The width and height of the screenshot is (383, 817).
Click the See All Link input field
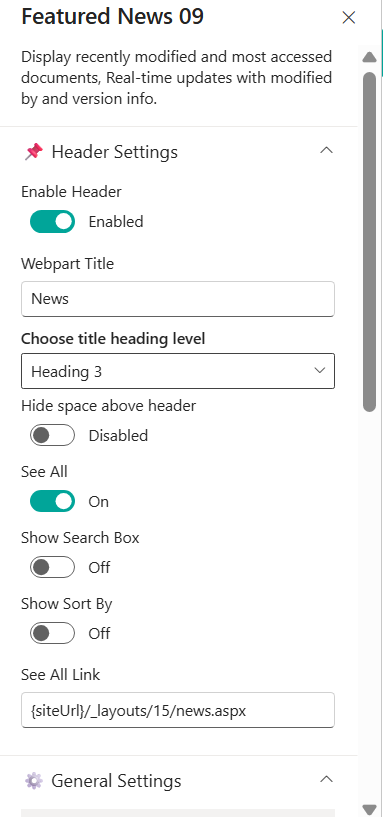click(x=178, y=710)
